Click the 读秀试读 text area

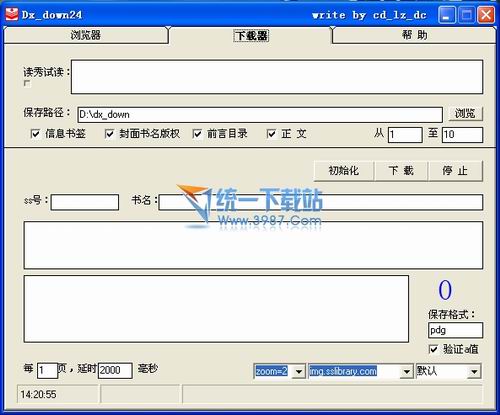(277, 77)
